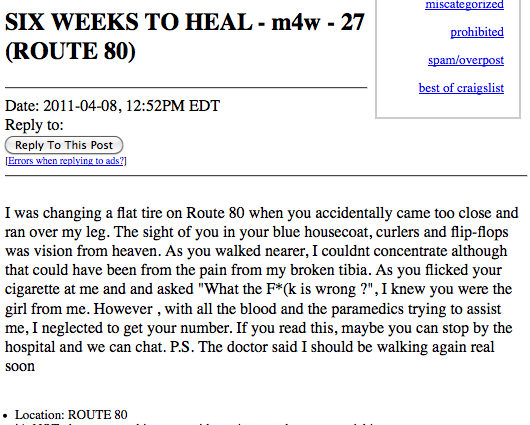Click quoted text 'What the F*(k is wrong ?'
Viewport: 530px width, 425px height.
pyautogui.click(x=286, y=290)
